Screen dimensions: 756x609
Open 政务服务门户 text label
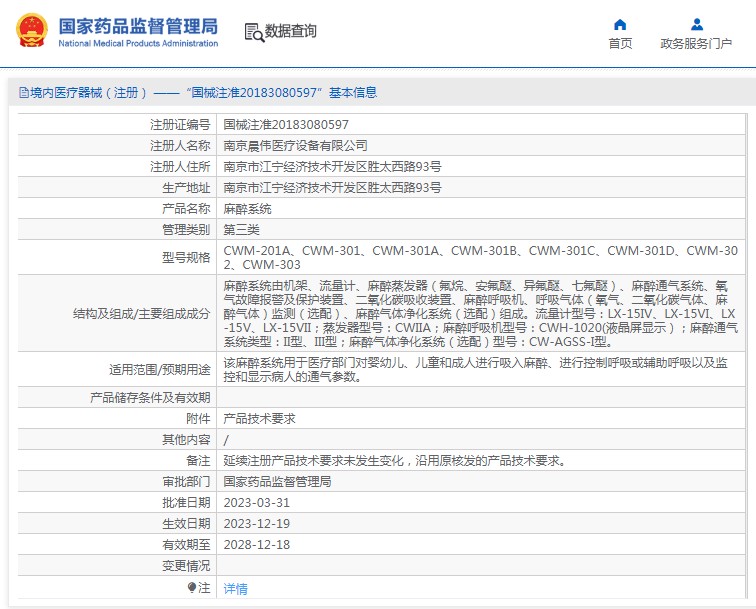click(696, 43)
